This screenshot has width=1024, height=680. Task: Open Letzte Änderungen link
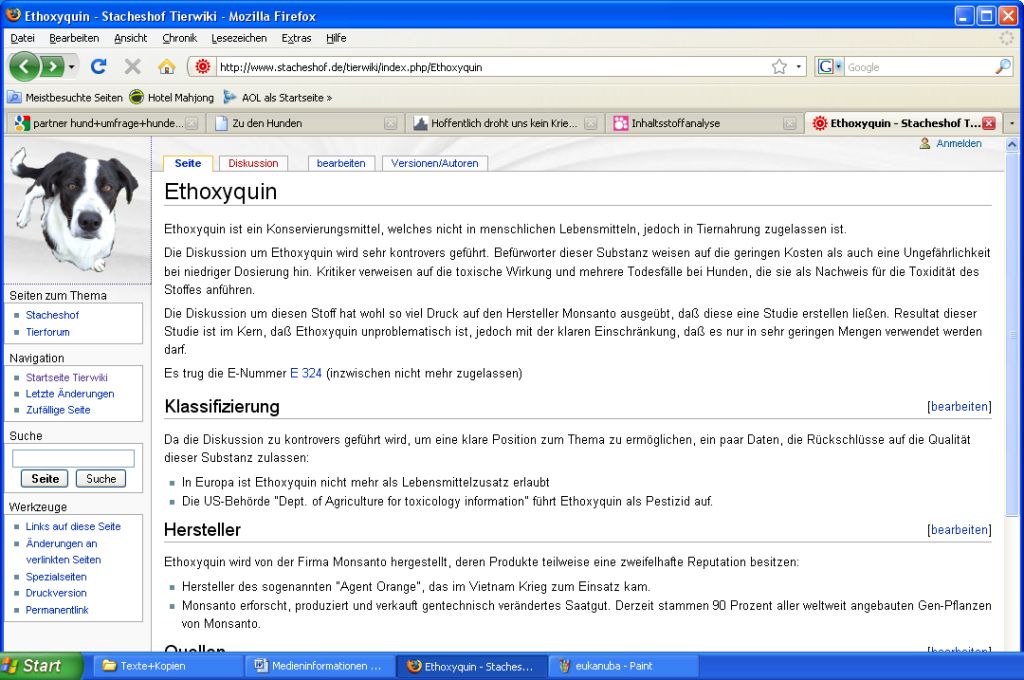pyautogui.click(x=70, y=393)
